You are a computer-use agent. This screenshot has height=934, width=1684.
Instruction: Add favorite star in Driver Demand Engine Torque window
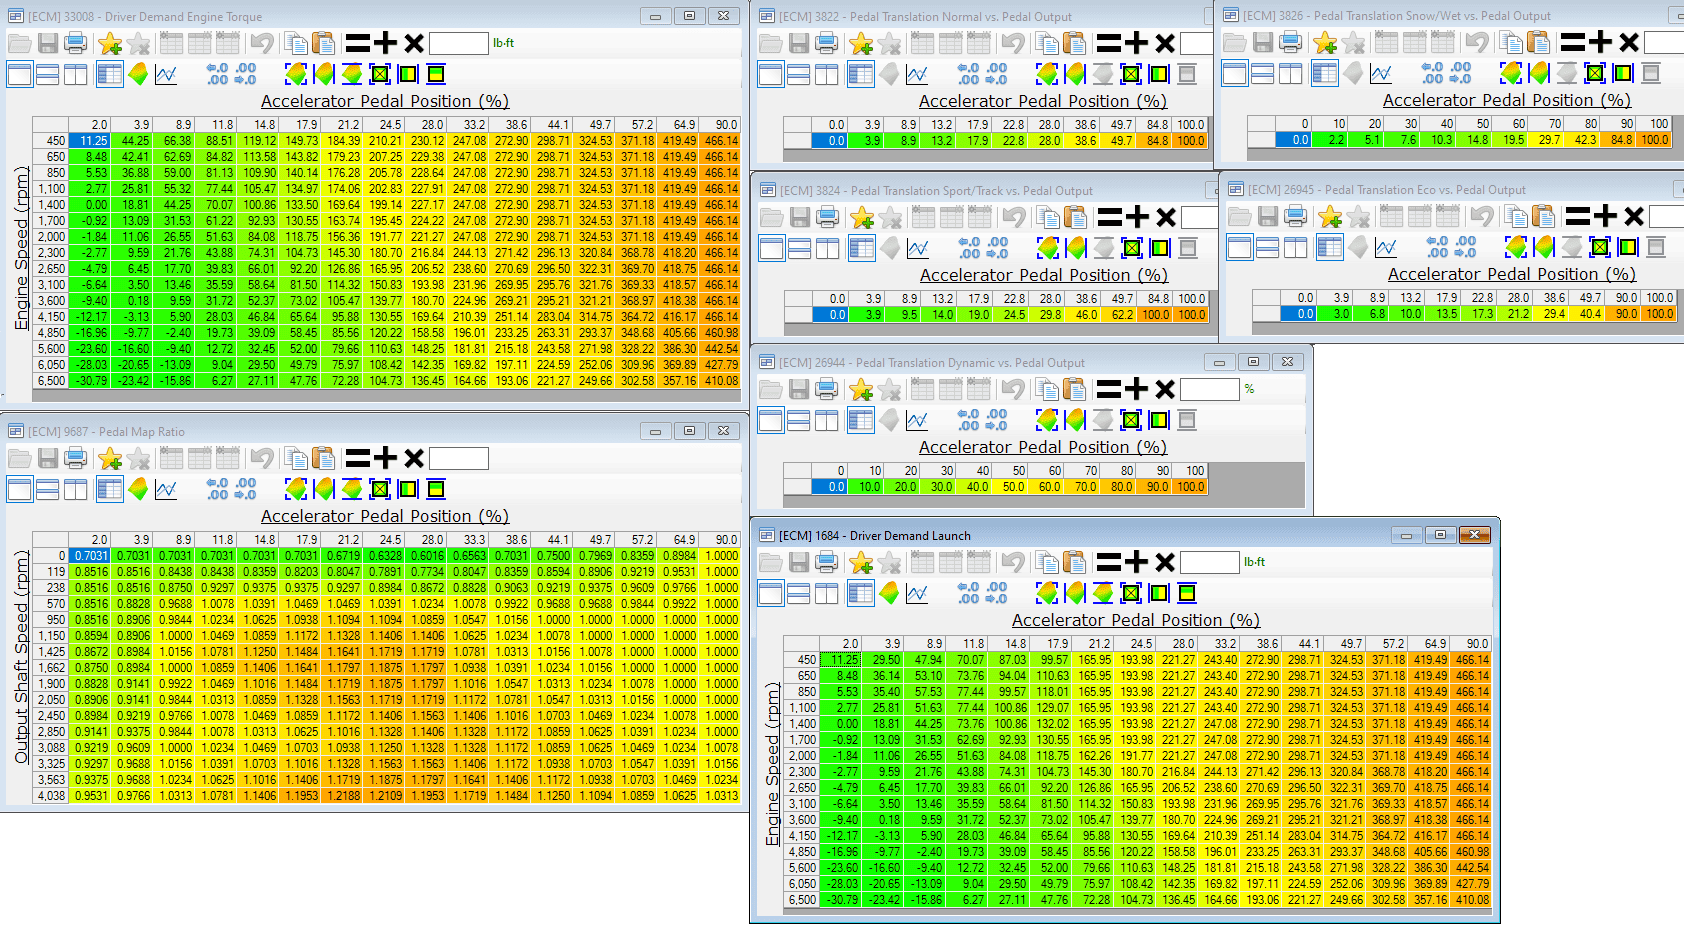pos(110,43)
